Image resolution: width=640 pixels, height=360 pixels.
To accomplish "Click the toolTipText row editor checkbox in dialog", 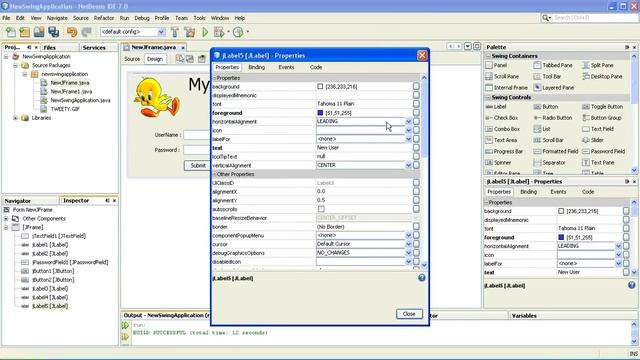I will (416, 156).
